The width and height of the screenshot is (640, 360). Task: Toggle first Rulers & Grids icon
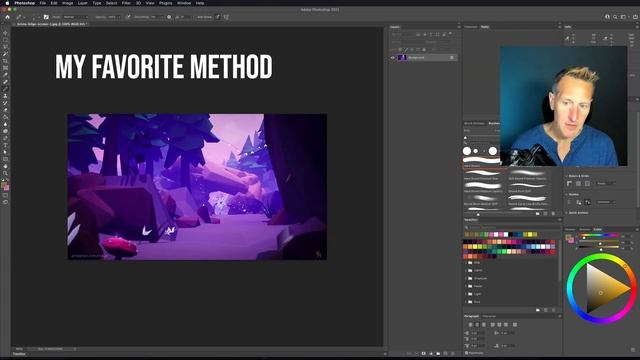[x=570, y=184]
